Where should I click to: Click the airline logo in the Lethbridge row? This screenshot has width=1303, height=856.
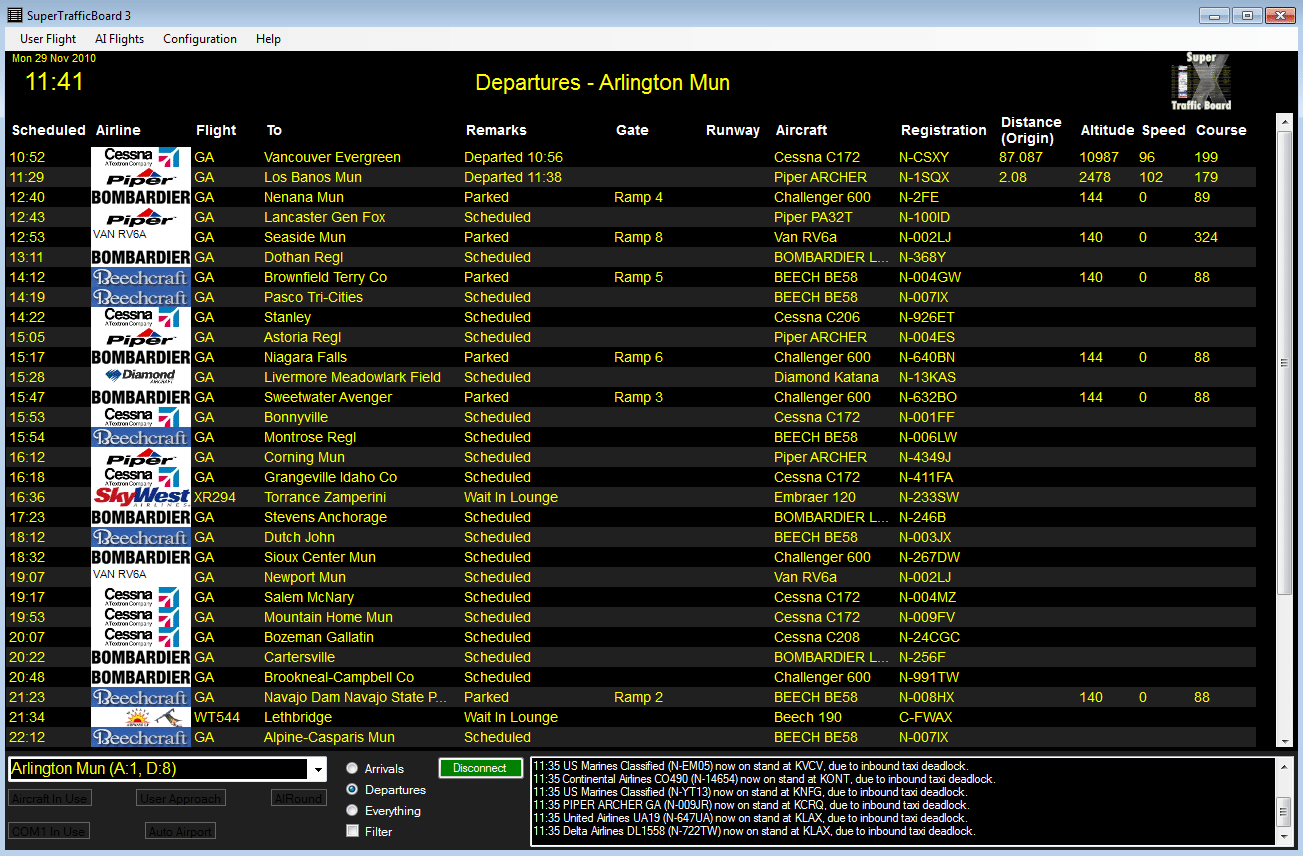tap(141, 717)
